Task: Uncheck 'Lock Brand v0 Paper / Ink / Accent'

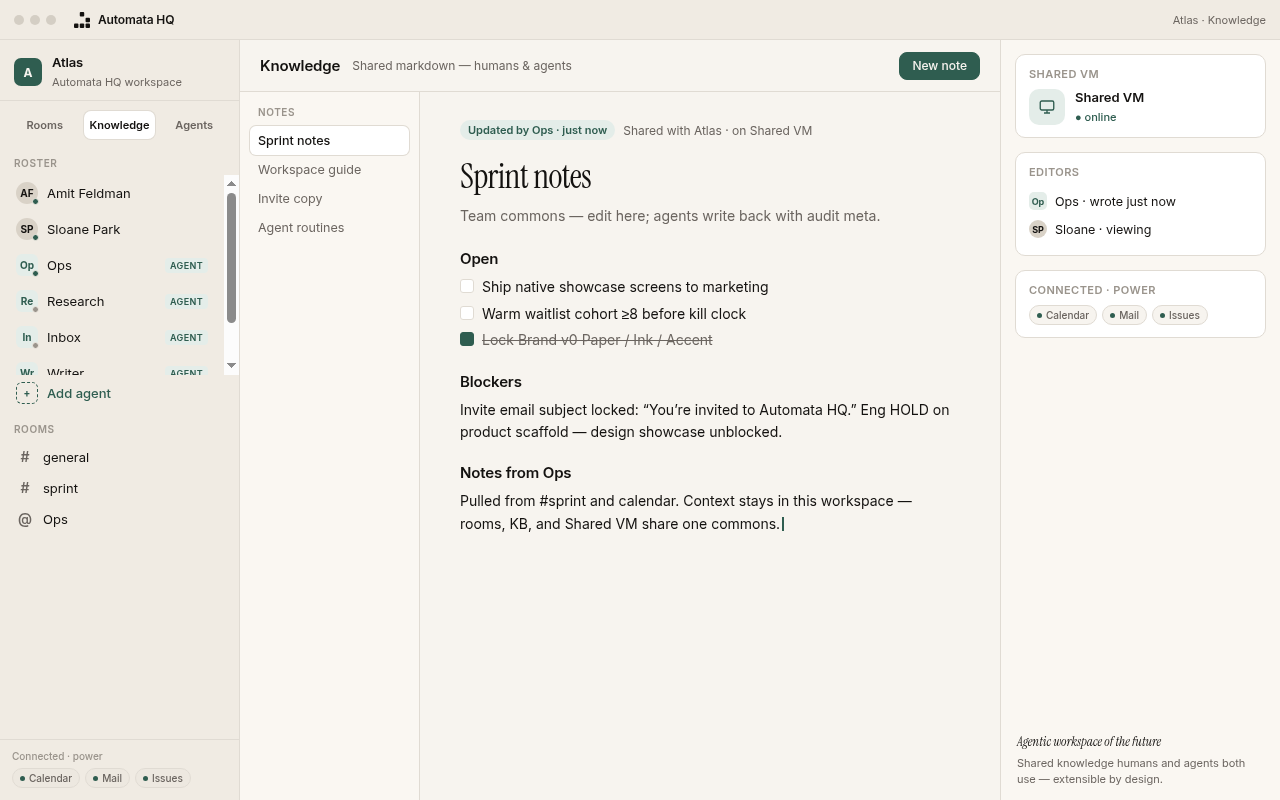Action: click(x=467, y=339)
